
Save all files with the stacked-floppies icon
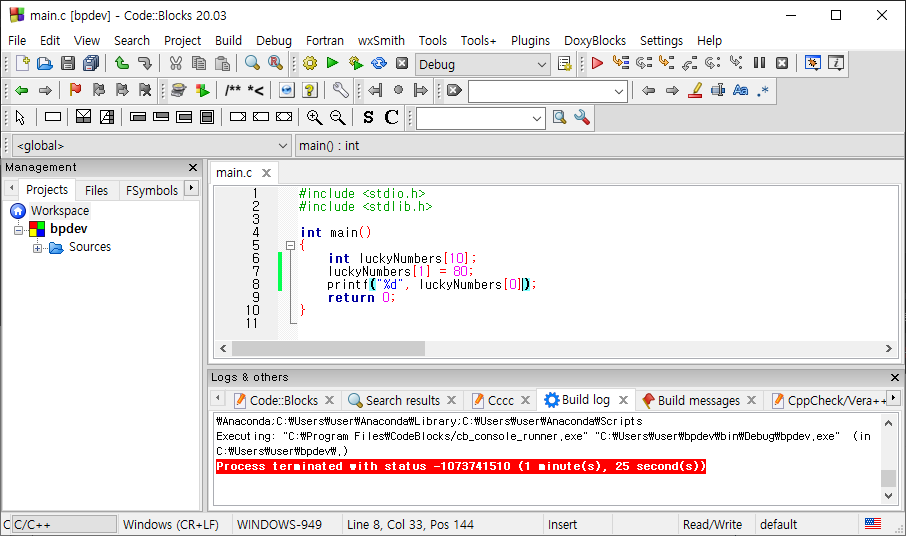click(x=91, y=63)
